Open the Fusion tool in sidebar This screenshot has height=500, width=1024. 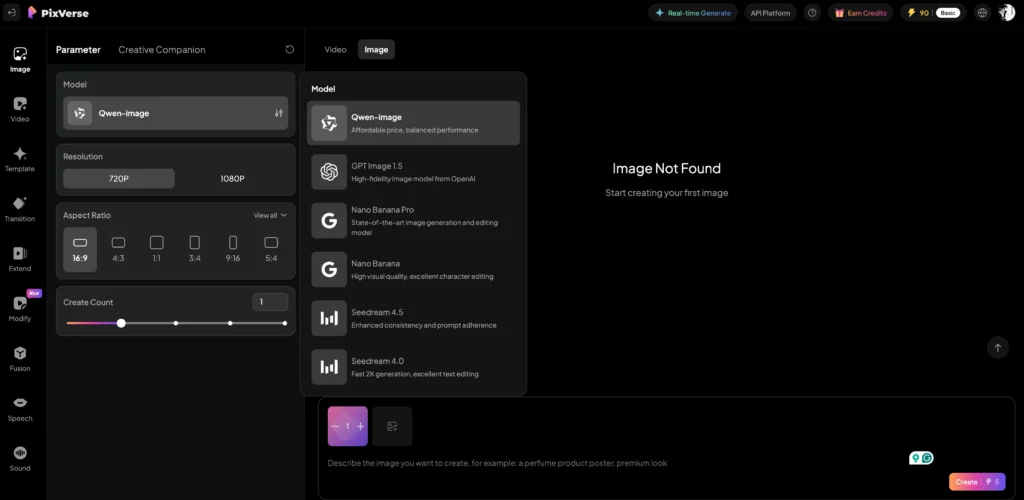(x=20, y=359)
